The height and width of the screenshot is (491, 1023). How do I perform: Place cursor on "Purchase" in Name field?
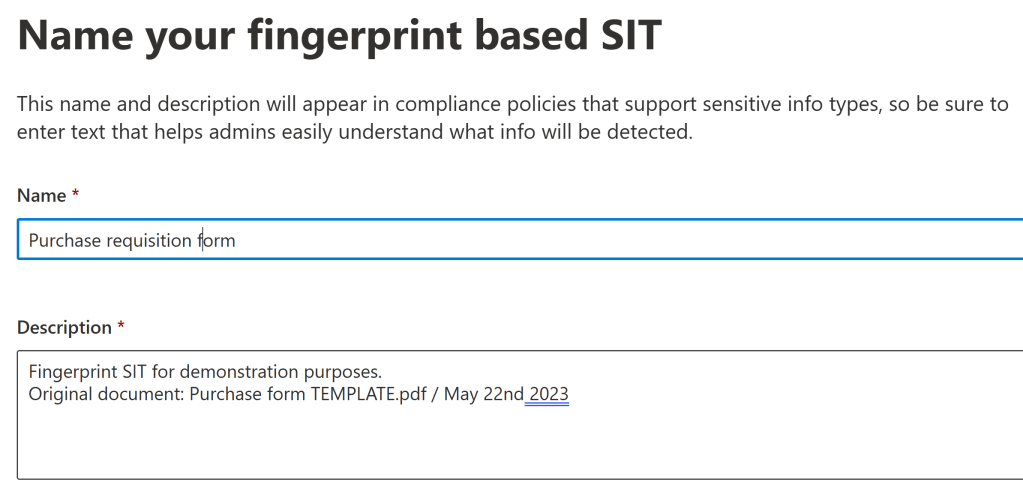click(60, 241)
